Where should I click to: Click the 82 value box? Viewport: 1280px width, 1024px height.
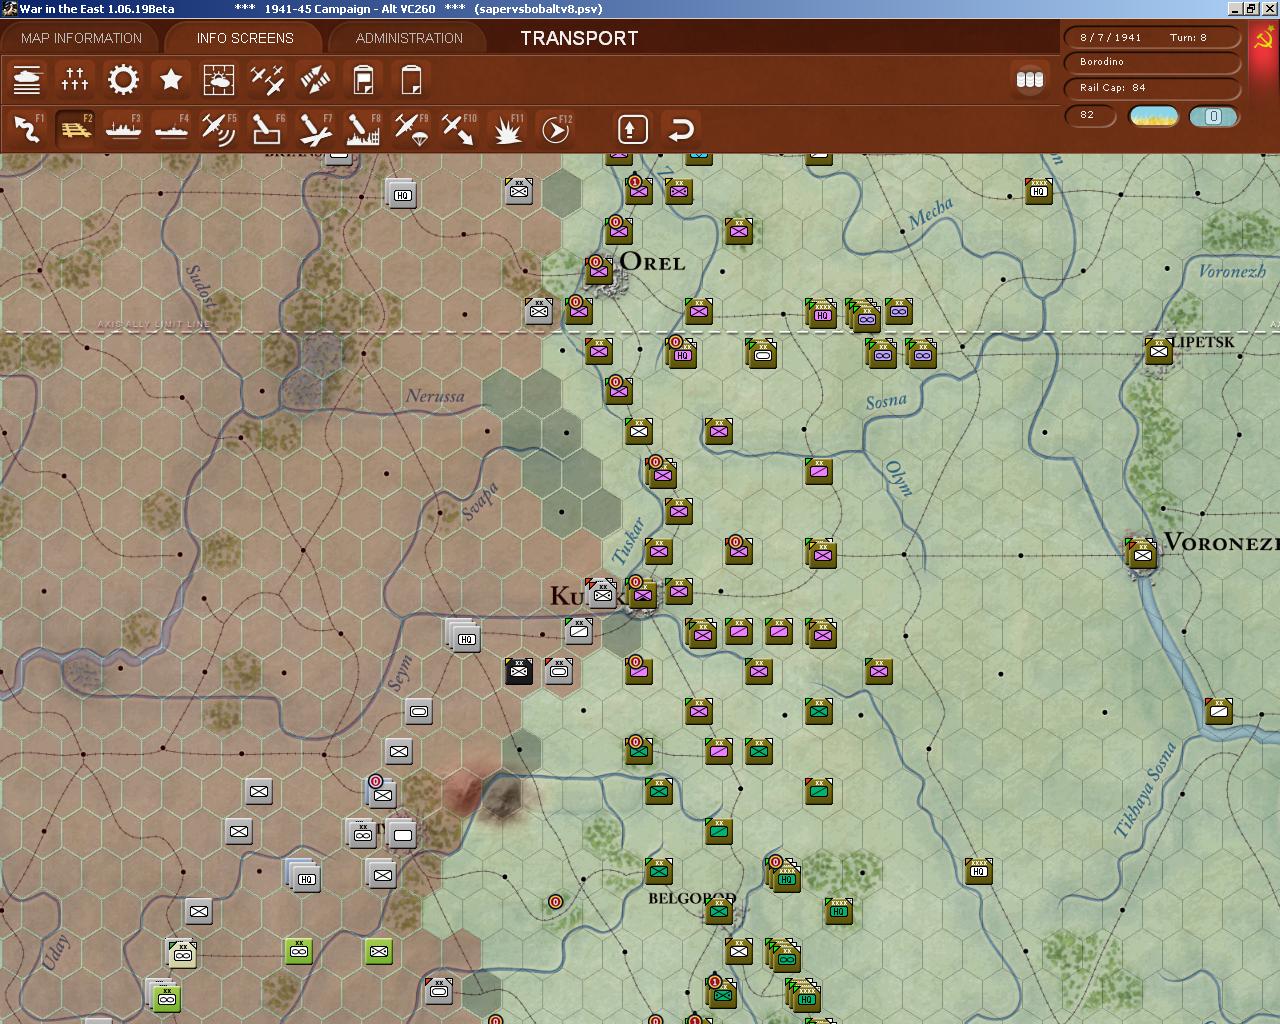pyautogui.click(x=1091, y=116)
